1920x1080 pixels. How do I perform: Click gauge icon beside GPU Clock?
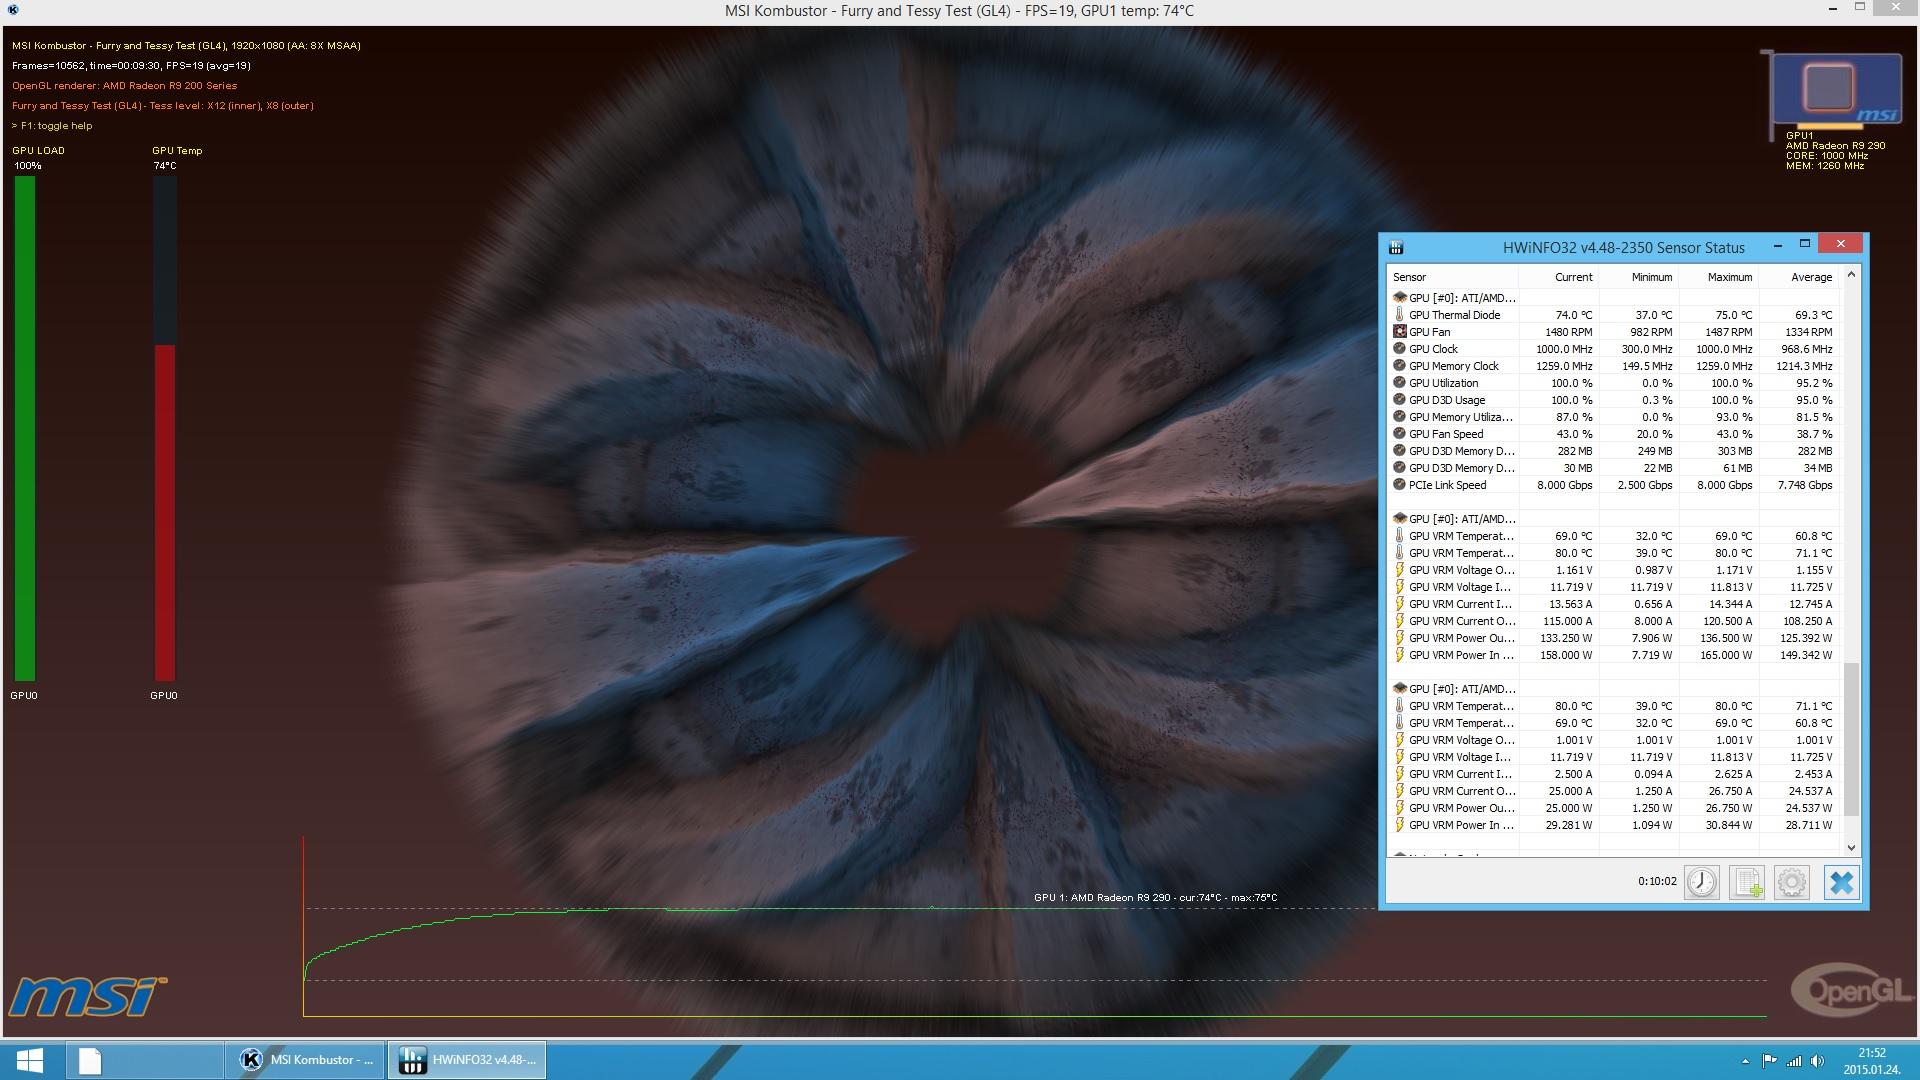point(1399,348)
